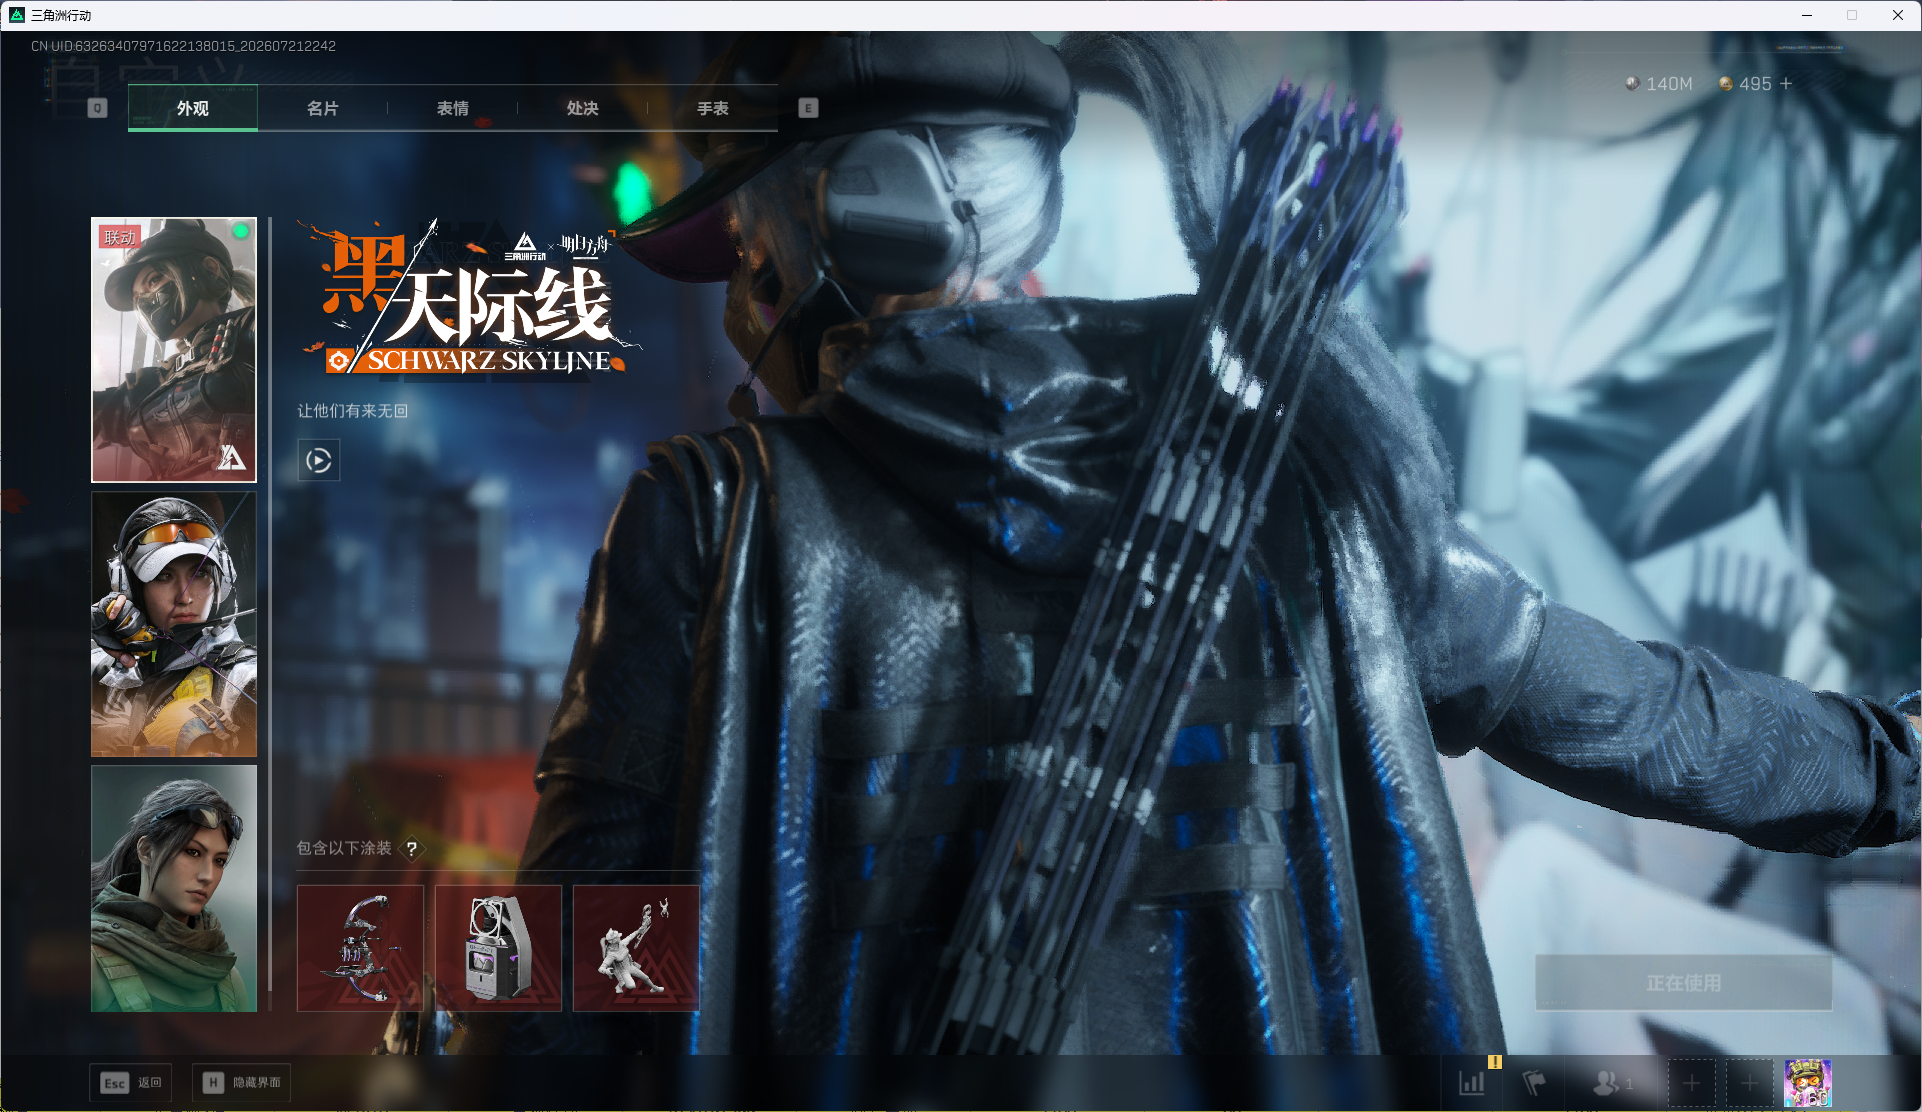Switch to the 表情 tab
This screenshot has width=1922, height=1112.
tap(452, 108)
